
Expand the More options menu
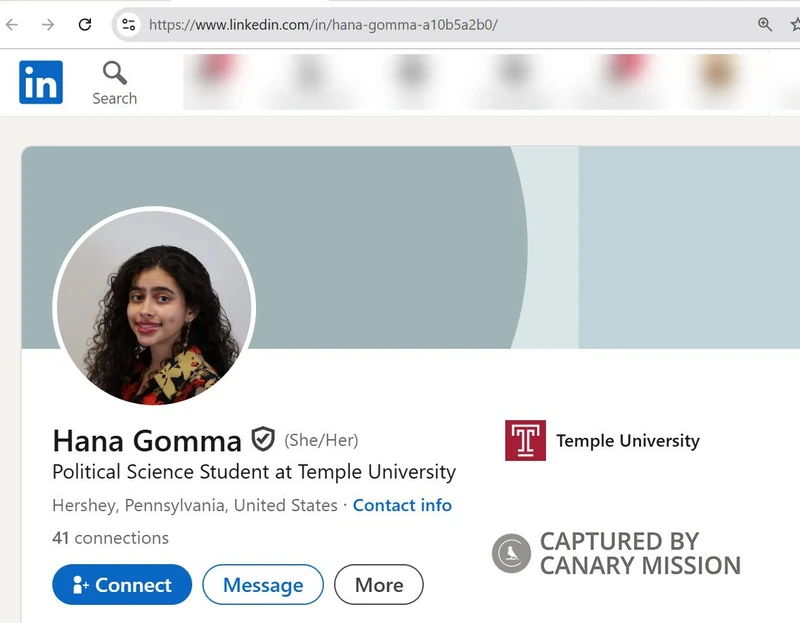378,585
